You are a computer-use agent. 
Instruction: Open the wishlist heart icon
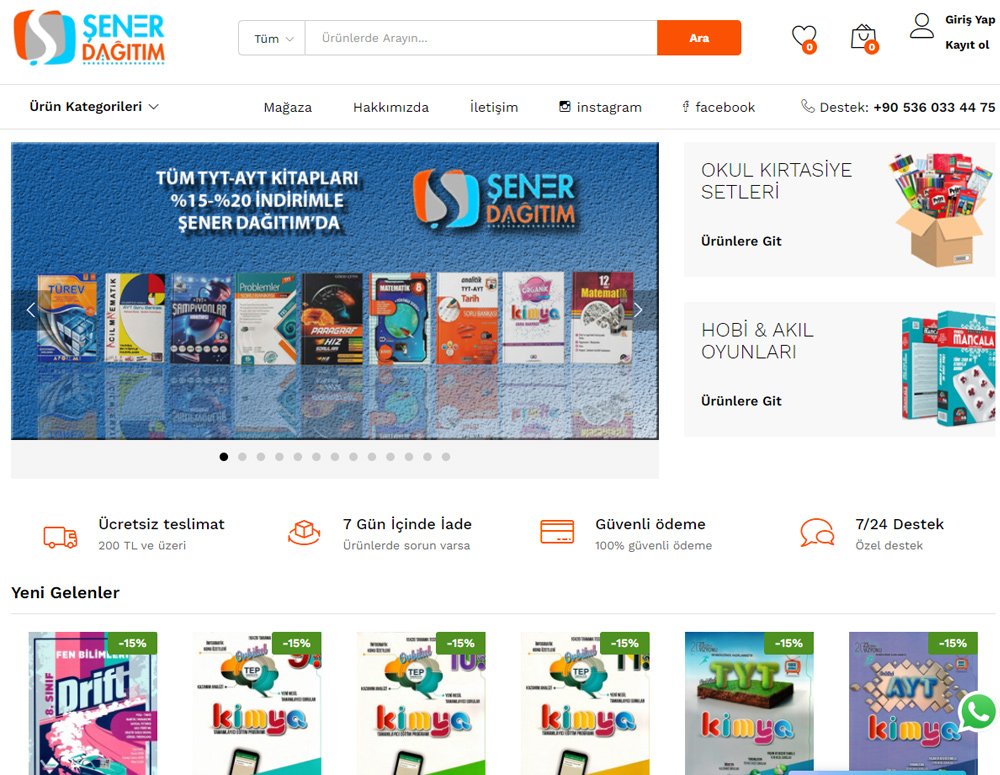(804, 38)
